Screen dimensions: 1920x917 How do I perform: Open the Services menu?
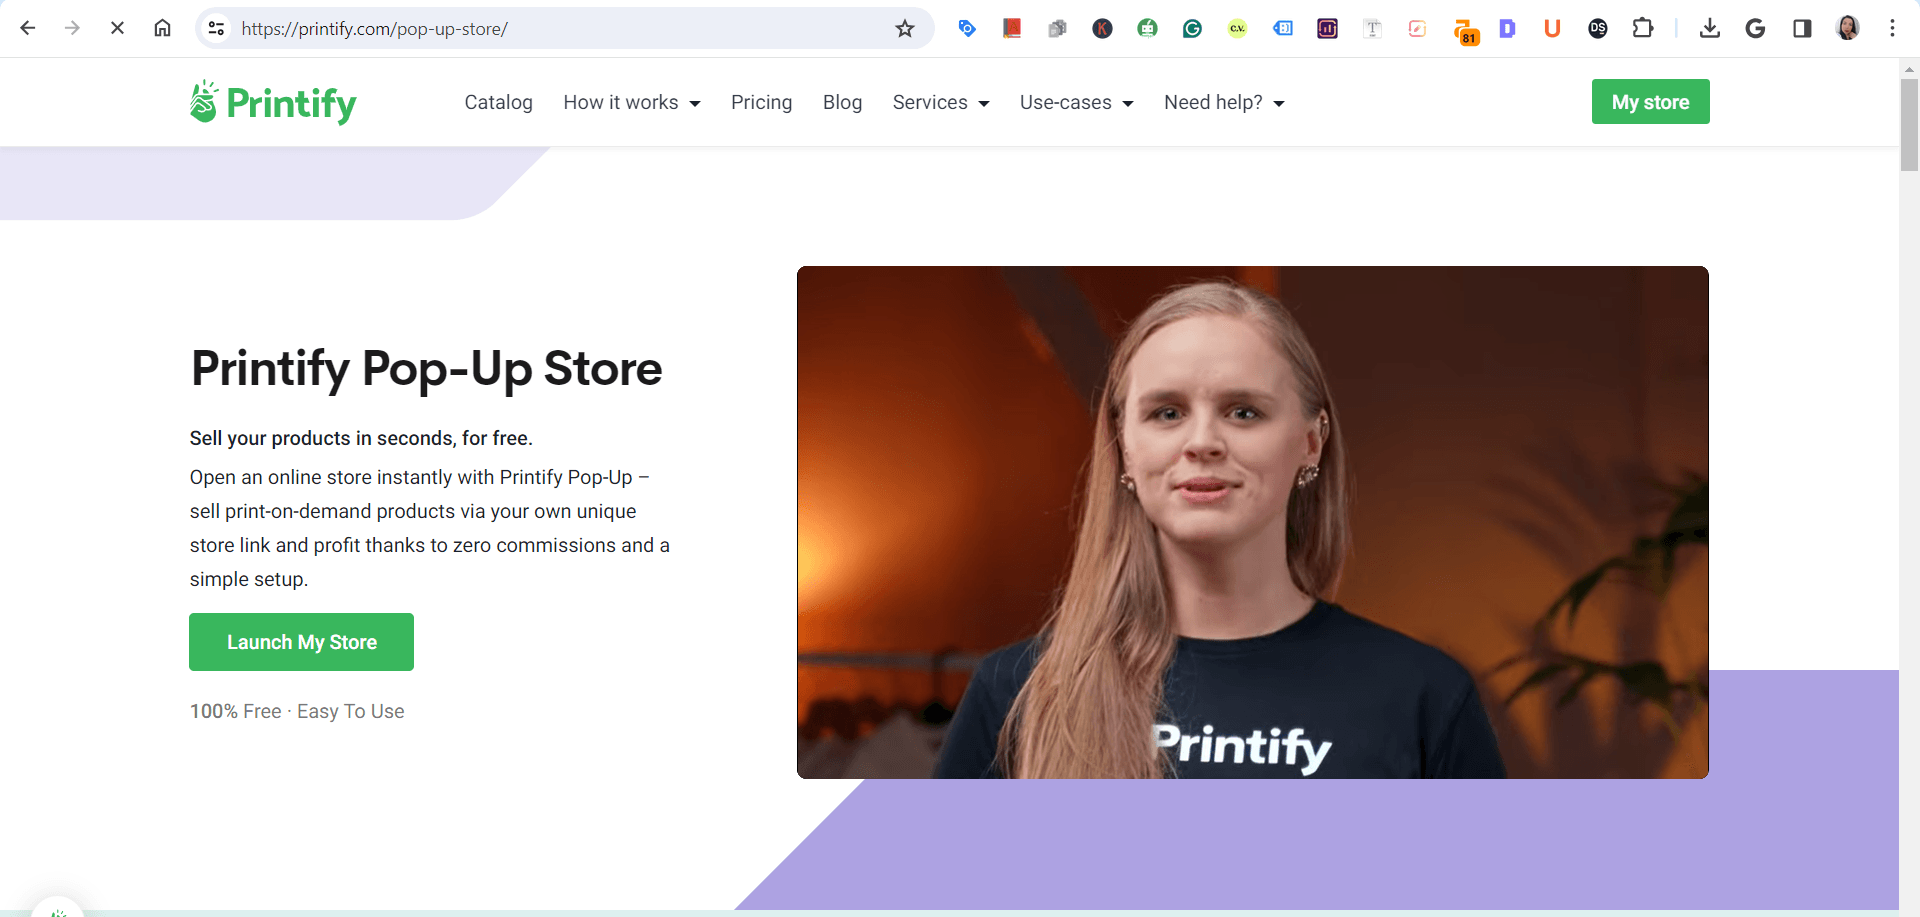point(940,102)
